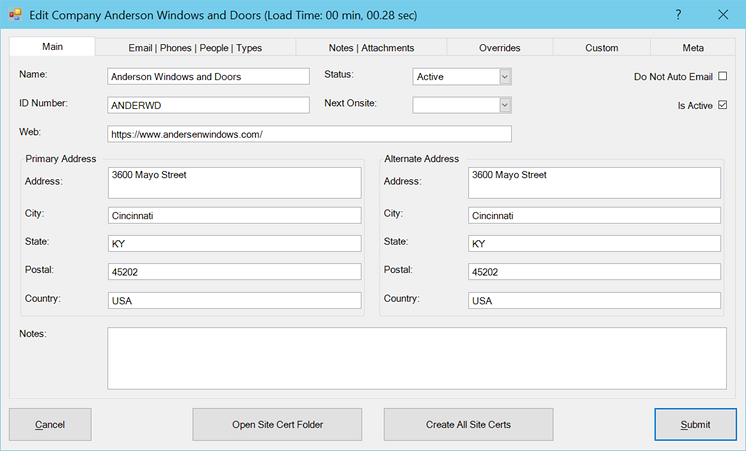Click the Status label
This screenshot has height=451, width=746.
tap(339, 74)
